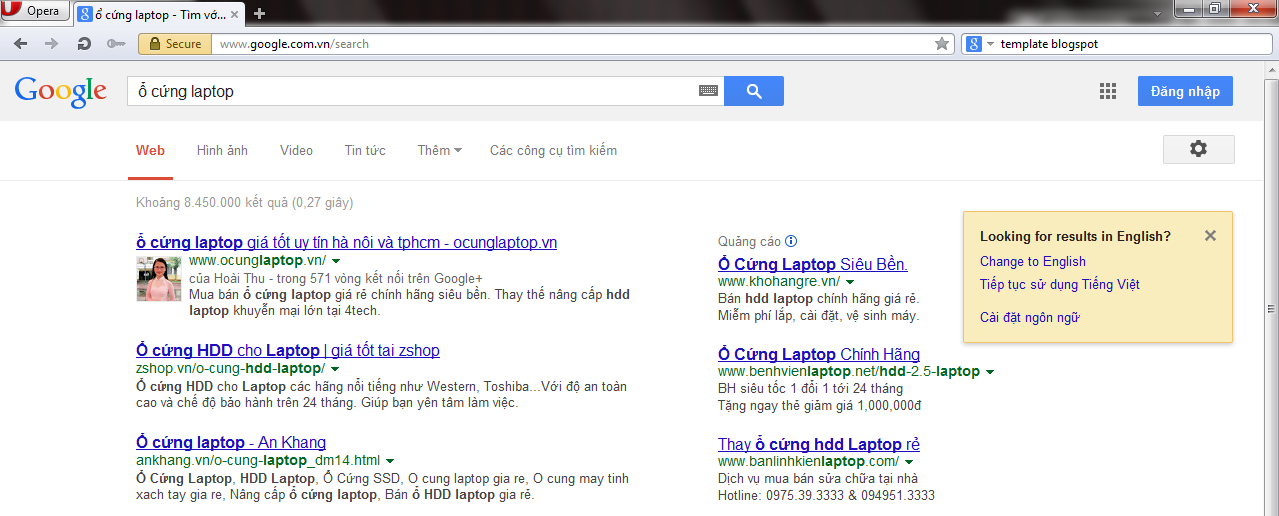This screenshot has height=516, width=1279.
Task: Click the 'template blogspot' search field
Action: 1130,43
